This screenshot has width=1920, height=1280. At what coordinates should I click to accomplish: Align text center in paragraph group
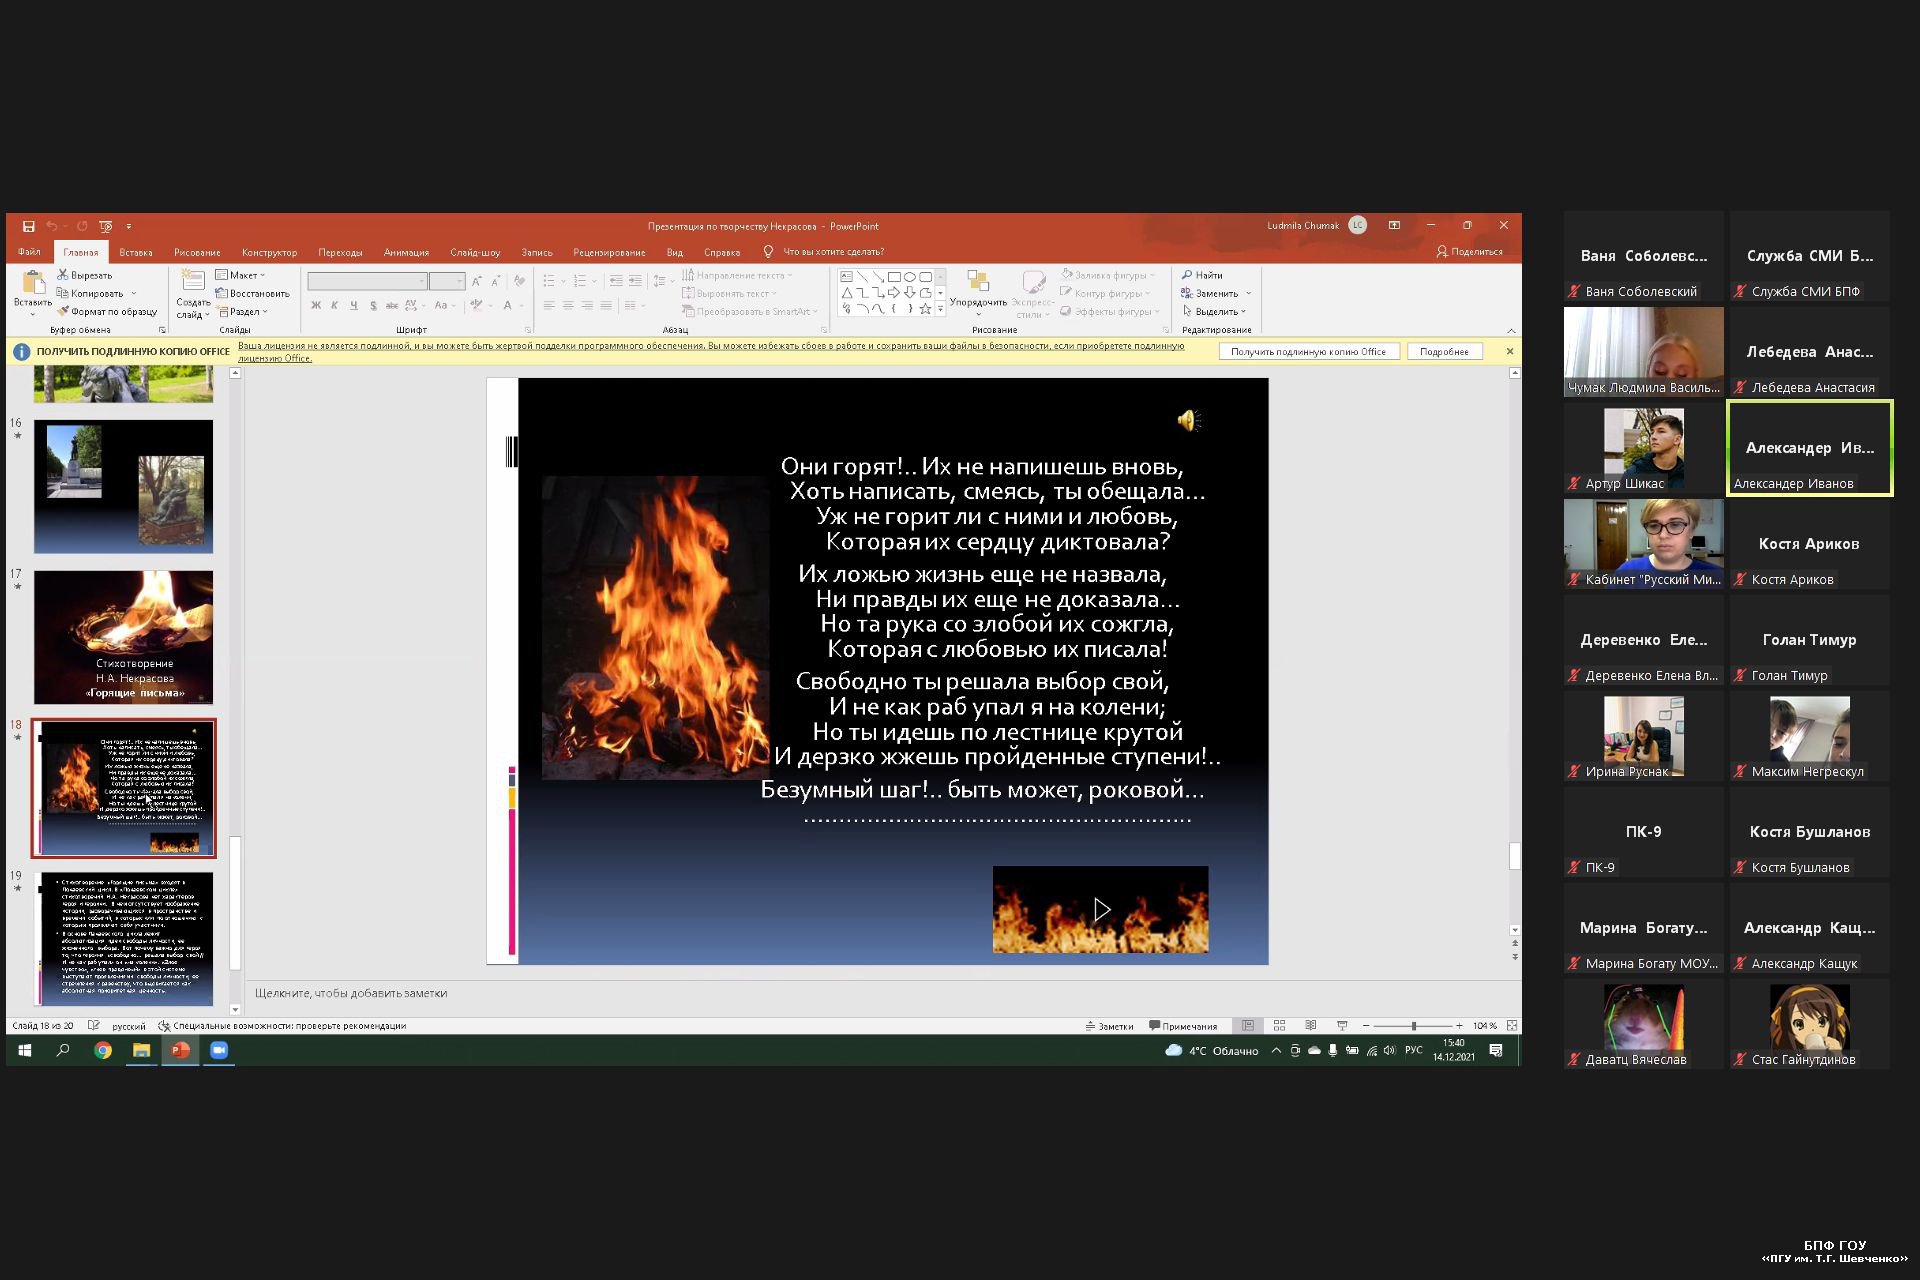click(568, 306)
